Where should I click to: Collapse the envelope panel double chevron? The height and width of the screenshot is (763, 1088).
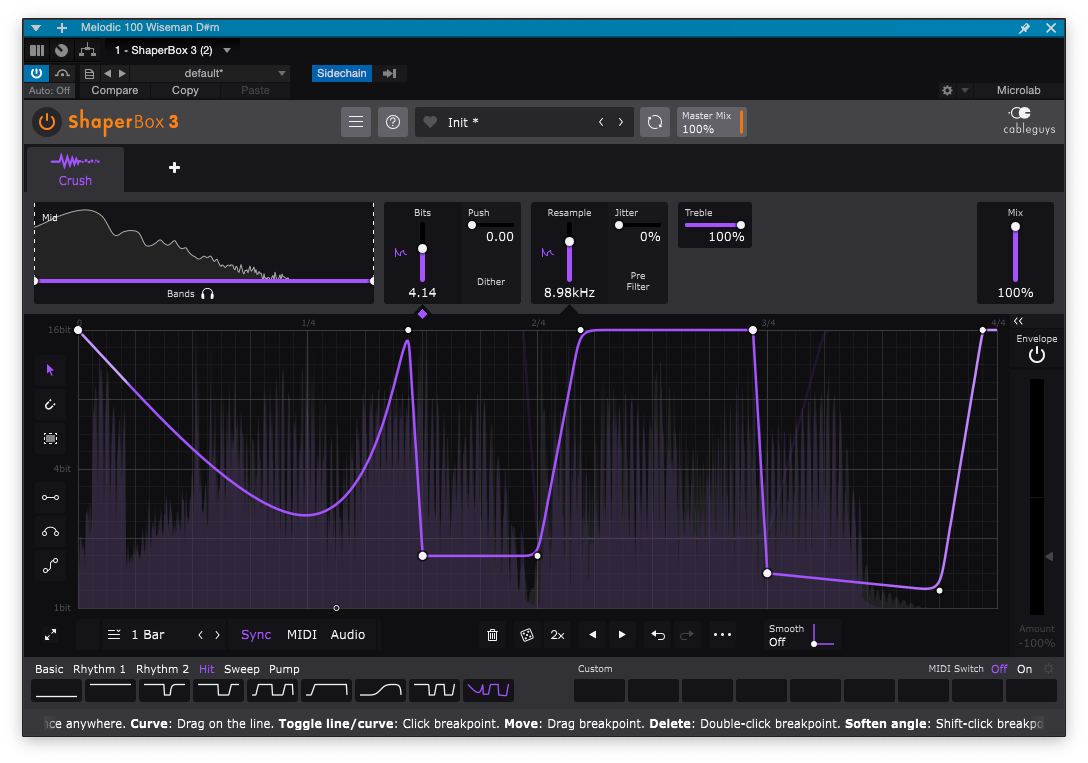point(1018,321)
